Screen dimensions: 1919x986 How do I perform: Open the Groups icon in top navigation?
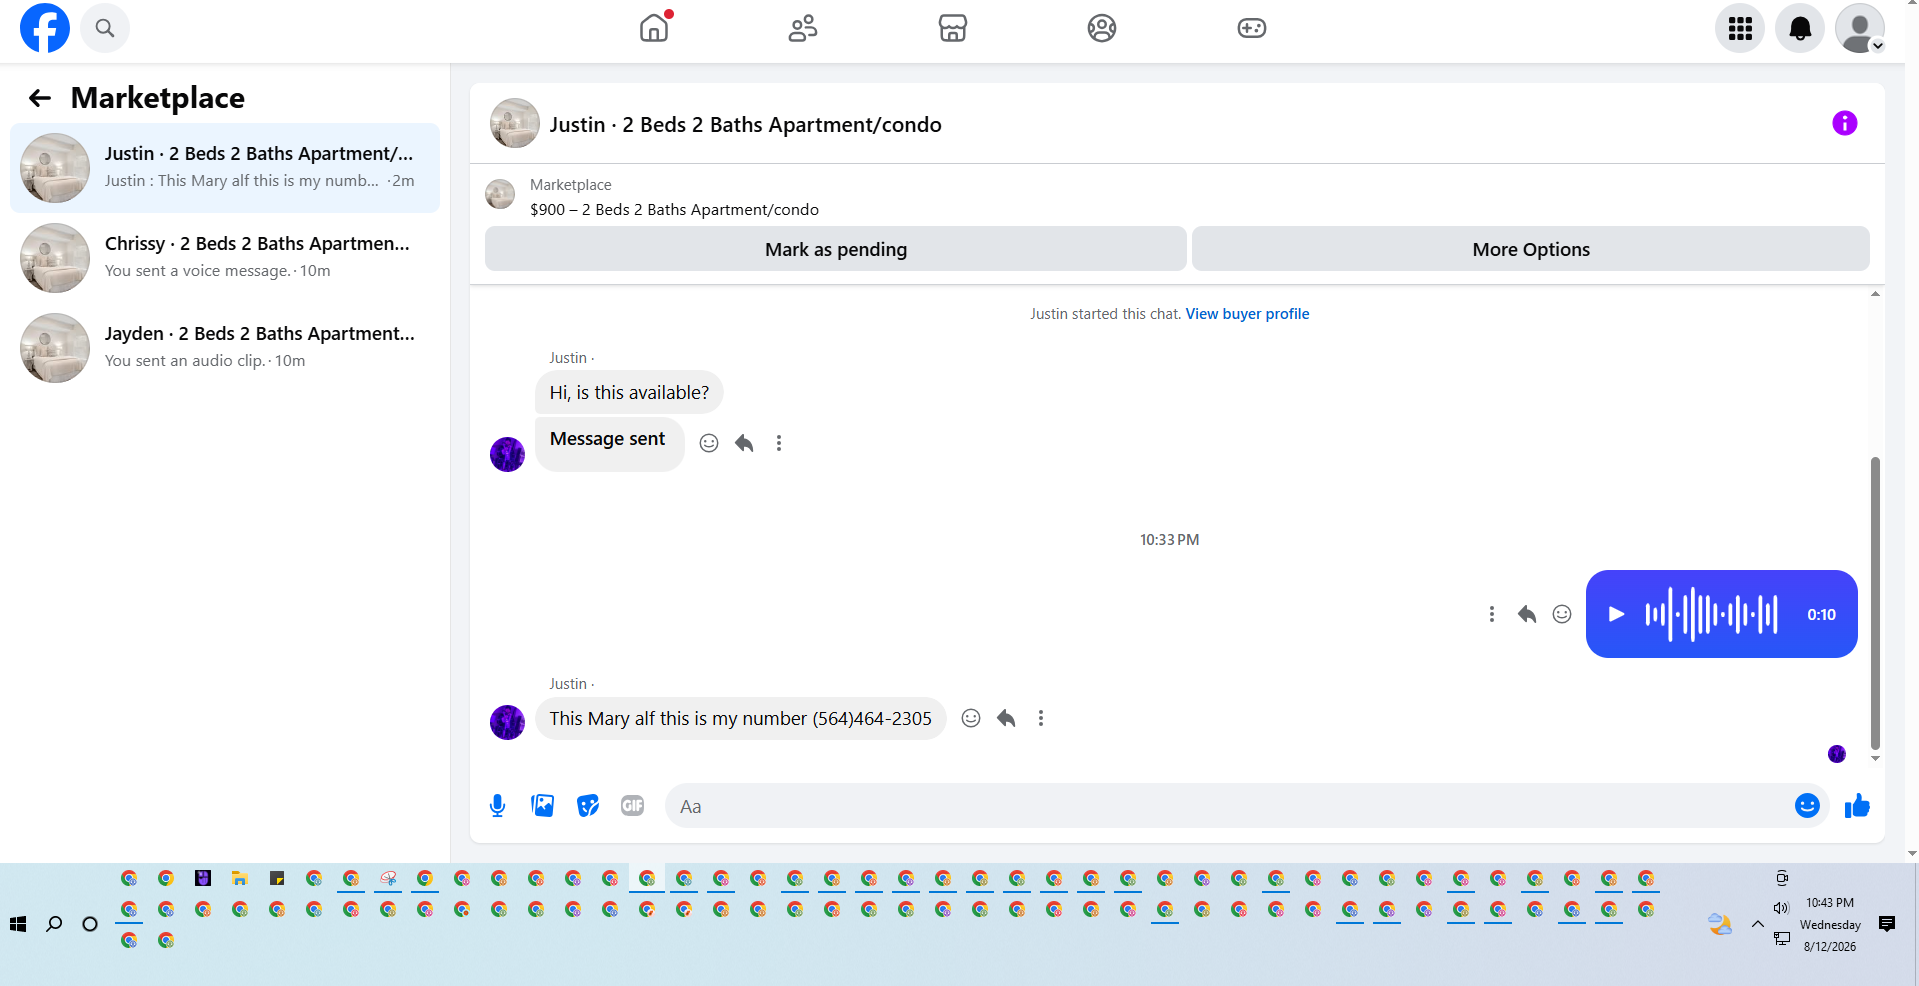point(1102,28)
